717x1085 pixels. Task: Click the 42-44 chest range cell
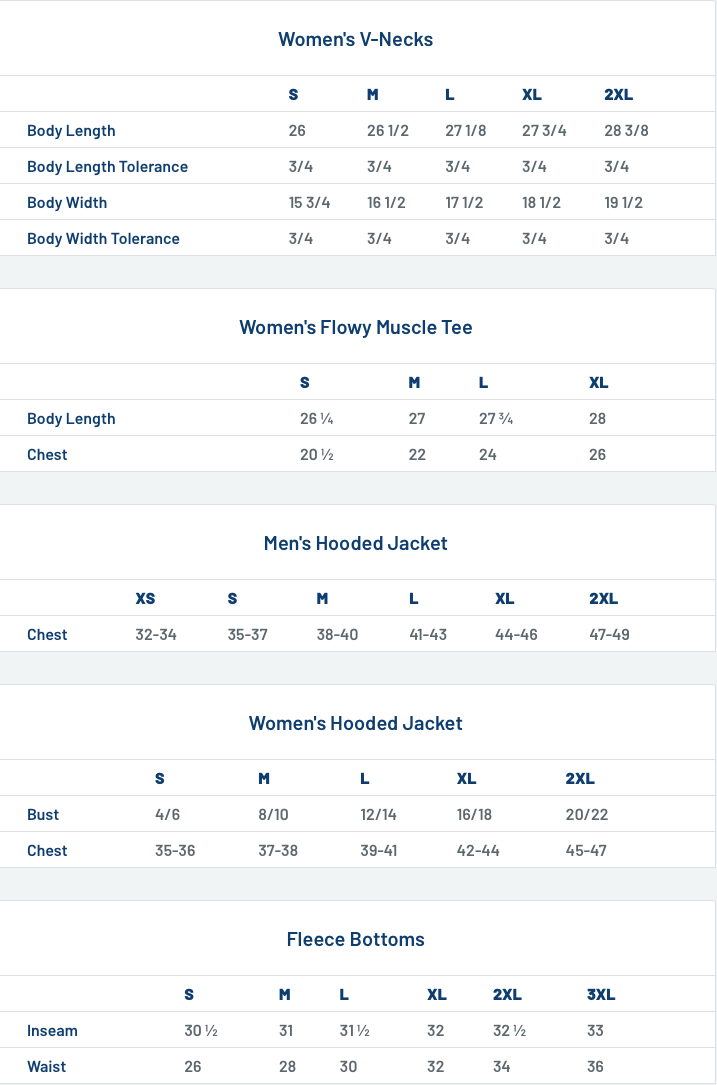pos(478,850)
